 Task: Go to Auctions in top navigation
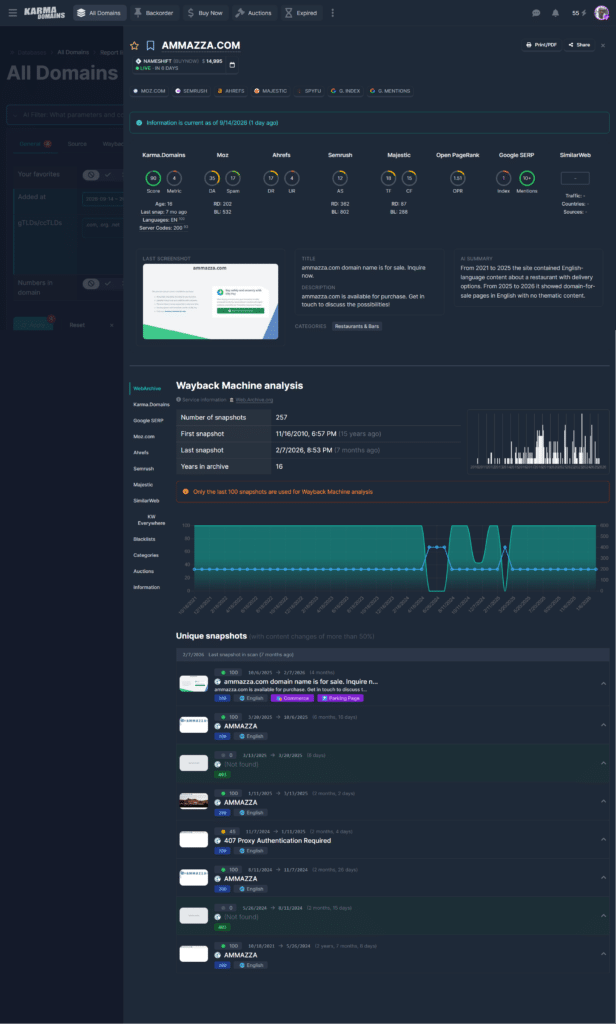tap(253, 13)
